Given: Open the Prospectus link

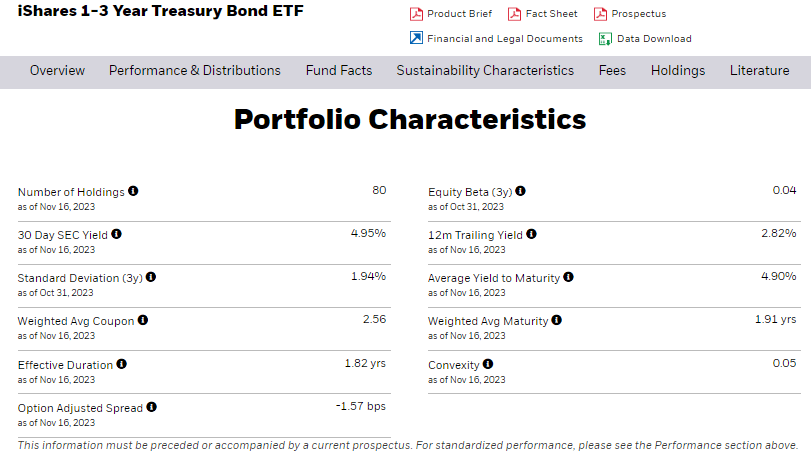Looking at the screenshot, I should click(x=638, y=14).
